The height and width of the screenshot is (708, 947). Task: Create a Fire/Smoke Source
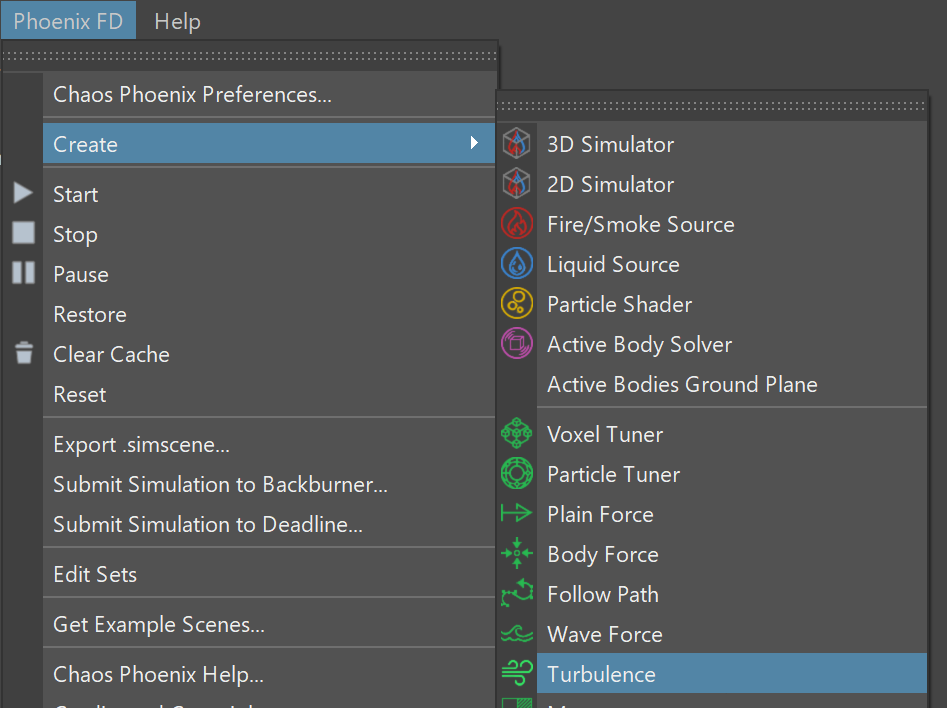pyautogui.click(x=731, y=224)
